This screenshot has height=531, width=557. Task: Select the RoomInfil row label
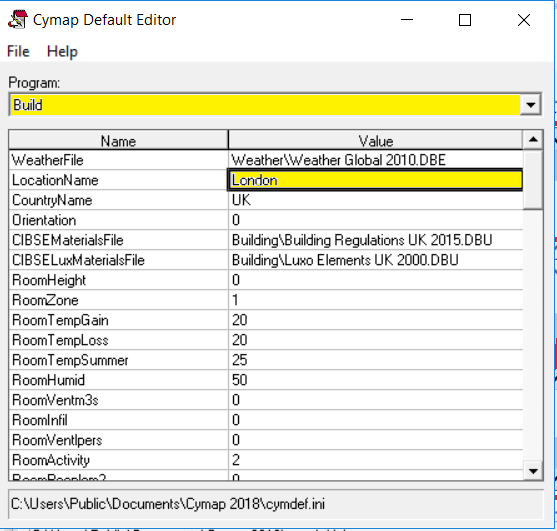coord(118,420)
